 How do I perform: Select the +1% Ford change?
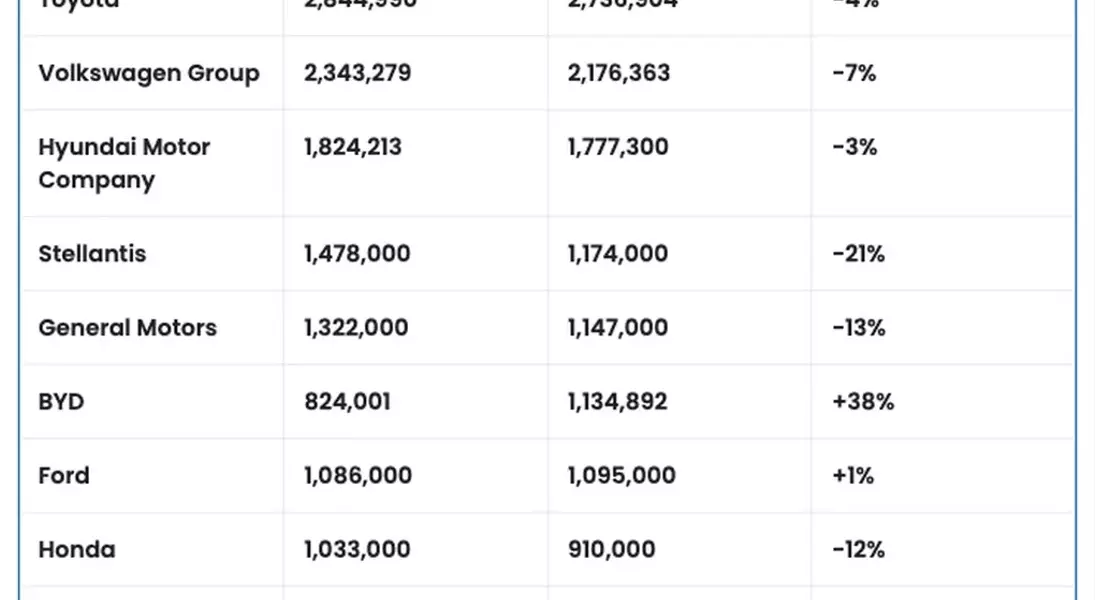[853, 476]
